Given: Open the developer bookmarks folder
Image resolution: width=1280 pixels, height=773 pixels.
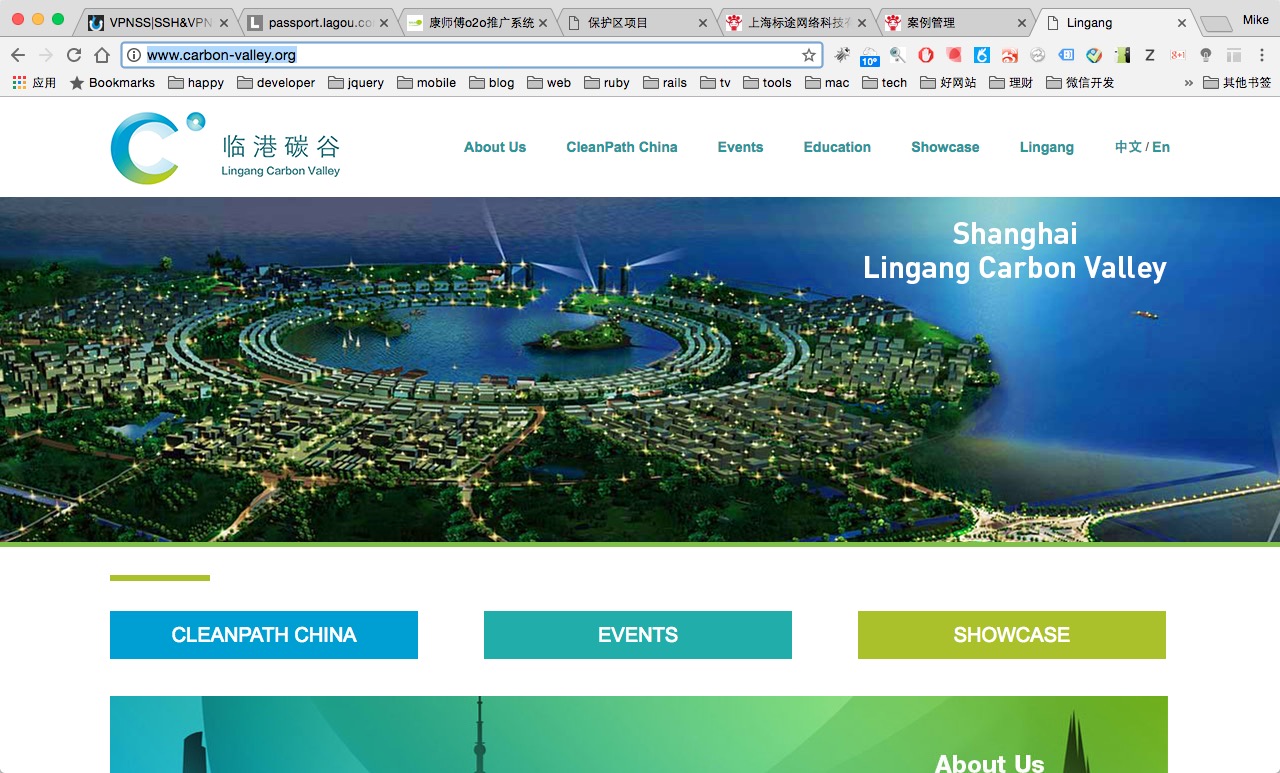Looking at the screenshot, I should coord(276,83).
